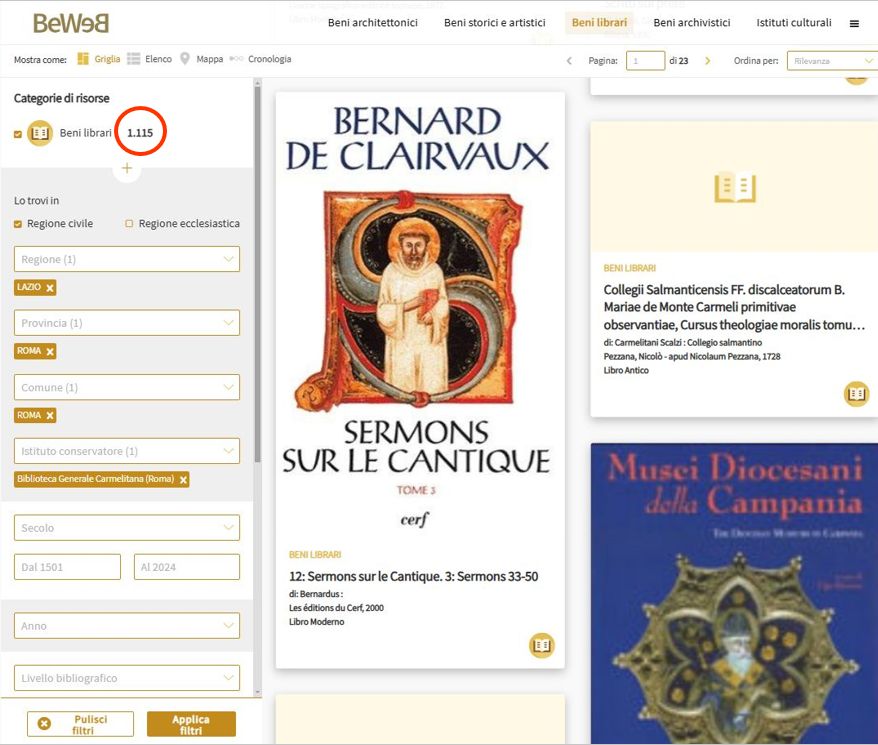Screen dimensions: 878x745
Task: Uncheck the Beni librari checkbox
Action: pos(18,134)
